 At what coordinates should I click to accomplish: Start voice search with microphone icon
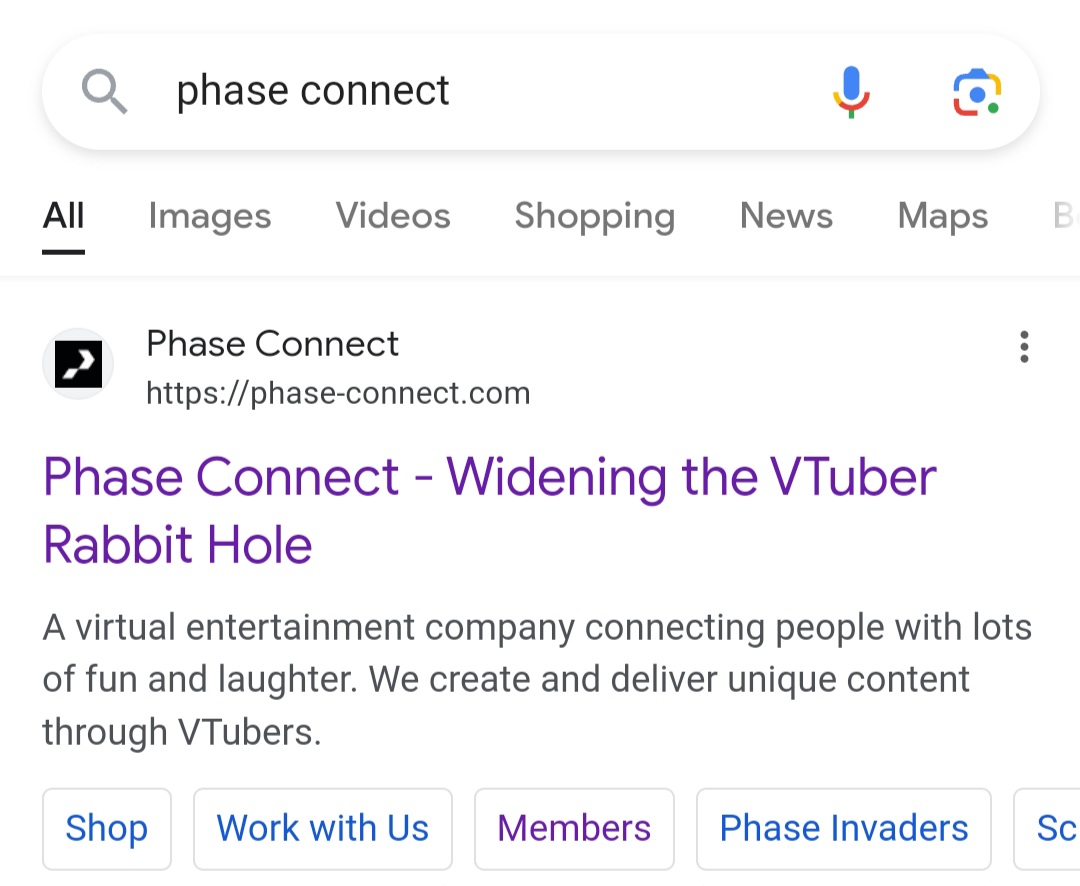click(851, 92)
